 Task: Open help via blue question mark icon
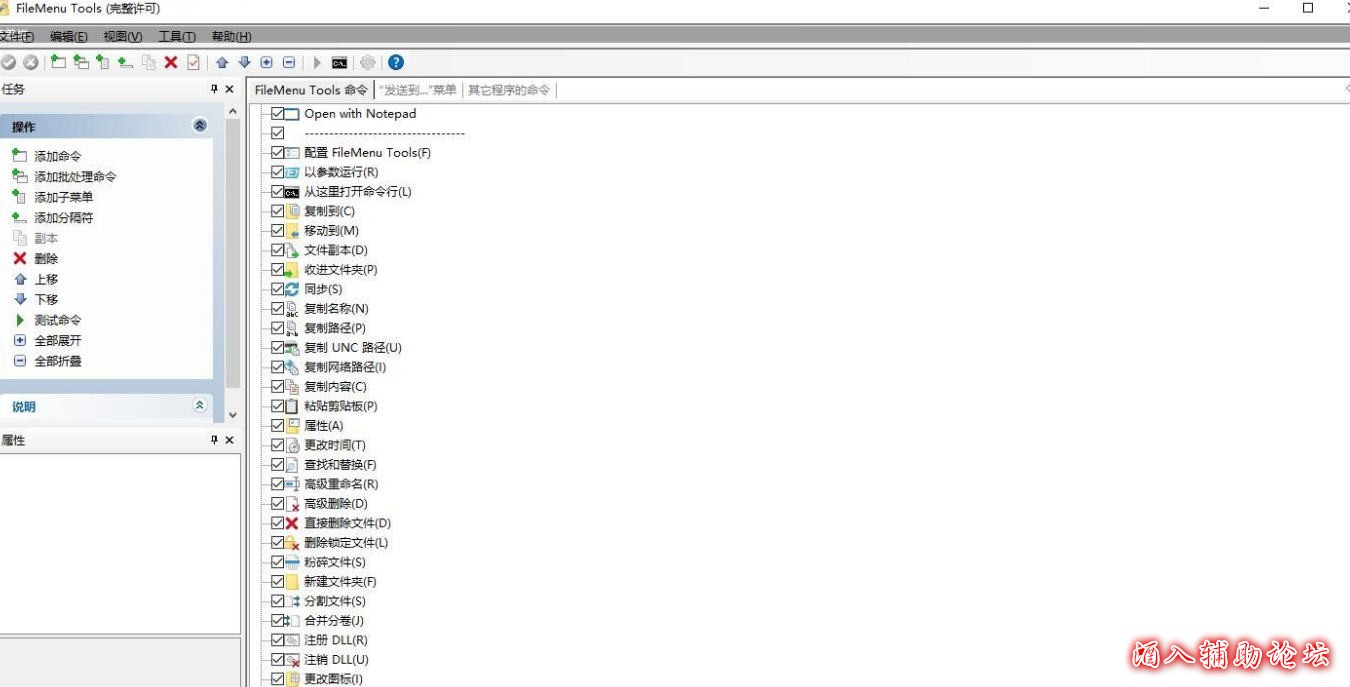pyautogui.click(x=396, y=62)
